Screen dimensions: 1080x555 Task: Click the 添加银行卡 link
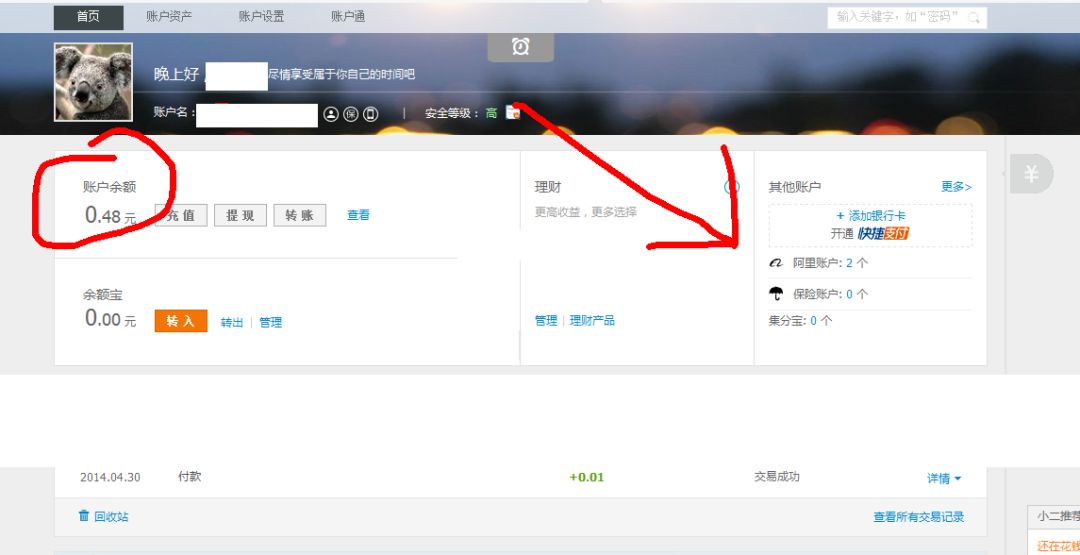(871, 216)
